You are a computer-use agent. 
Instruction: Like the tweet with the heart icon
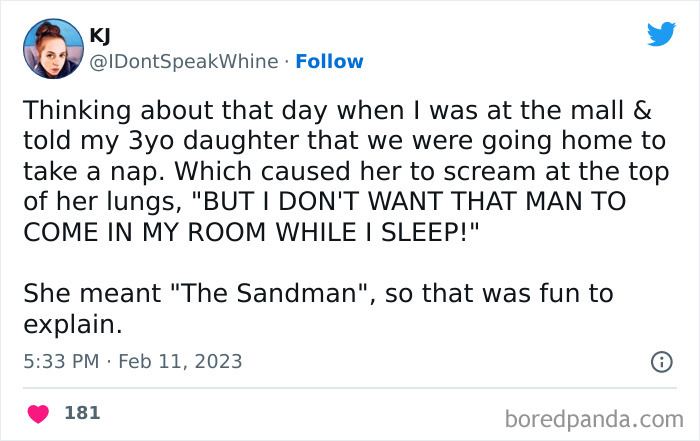(x=39, y=412)
